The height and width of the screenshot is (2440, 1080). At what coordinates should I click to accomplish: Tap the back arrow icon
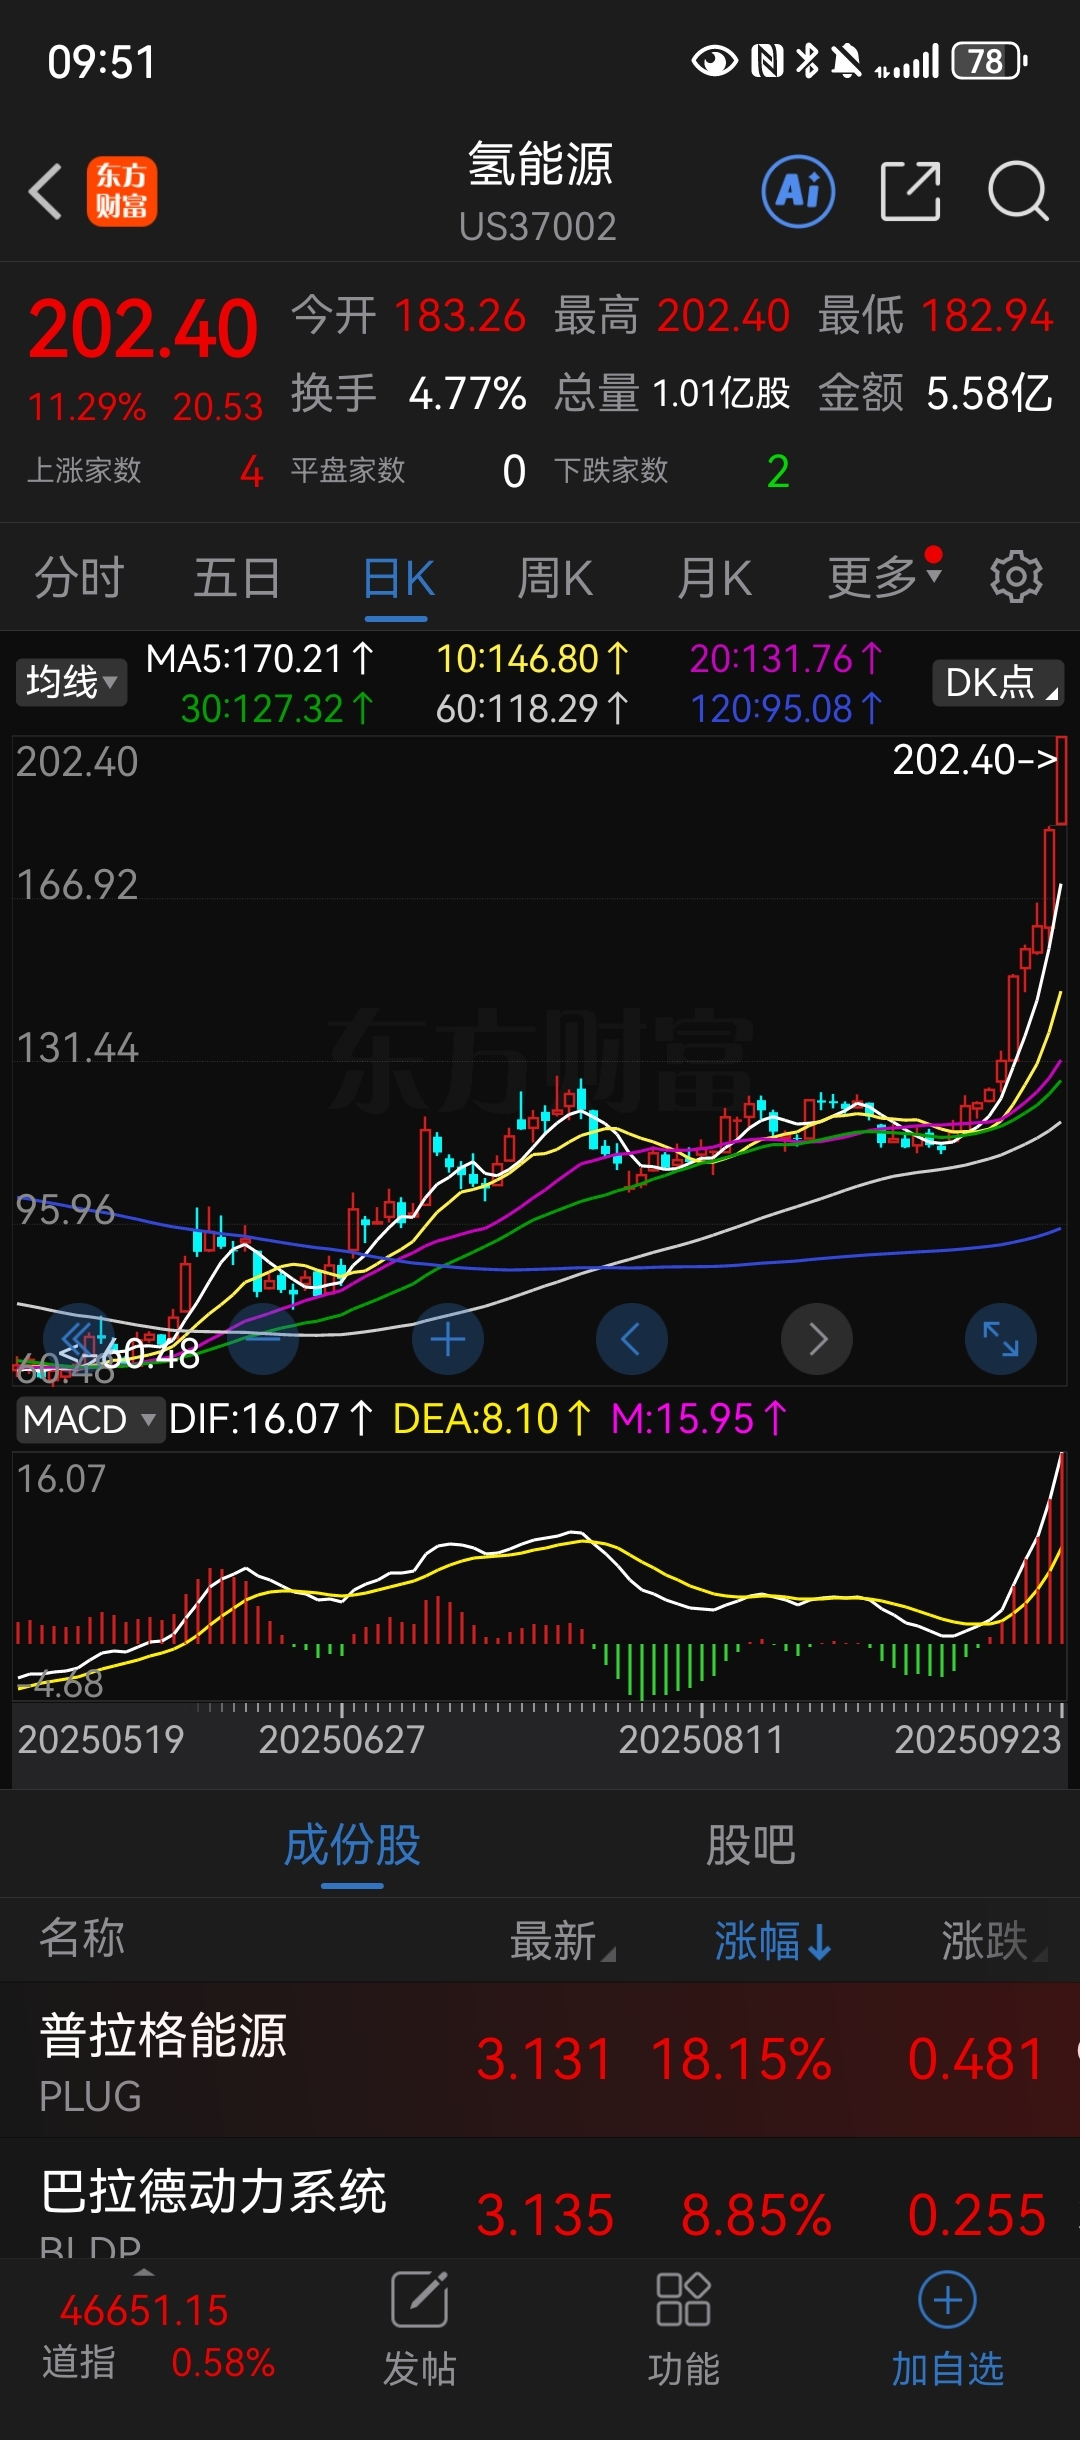pyautogui.click(x=46, y=191)
